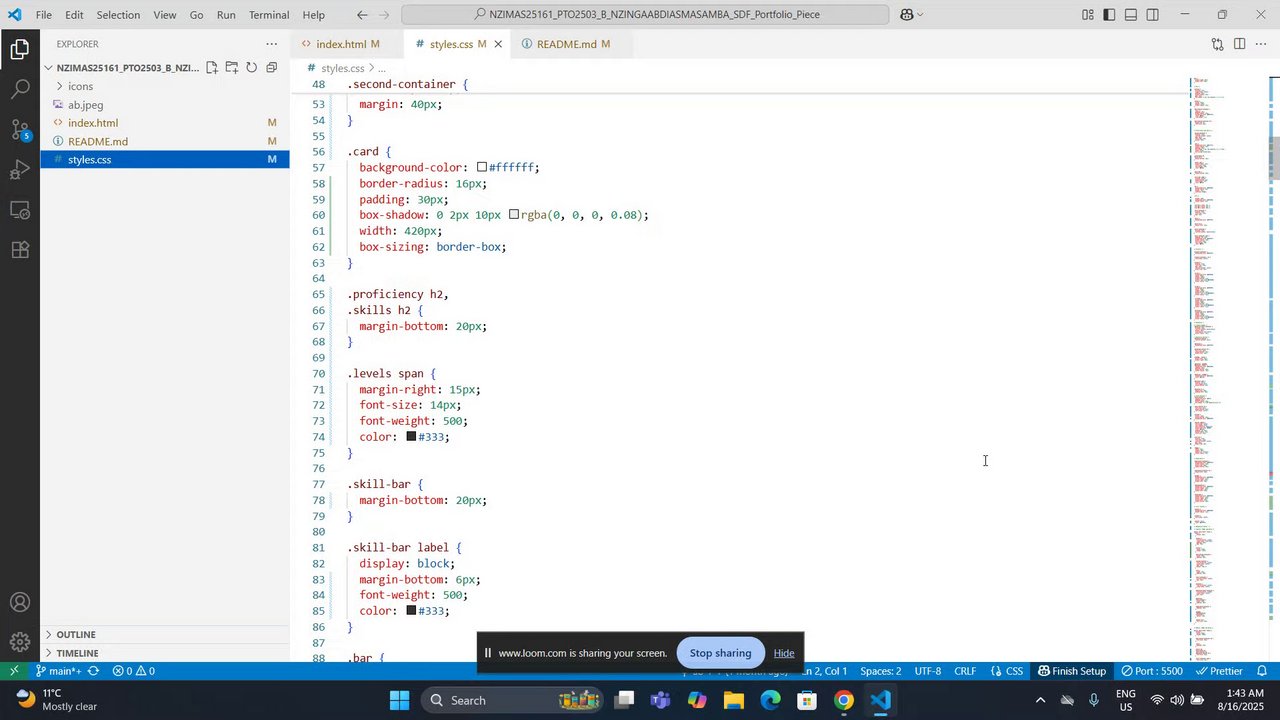
Task: Open ab.jpeg in the Explorer
Action: pos(165,105)
